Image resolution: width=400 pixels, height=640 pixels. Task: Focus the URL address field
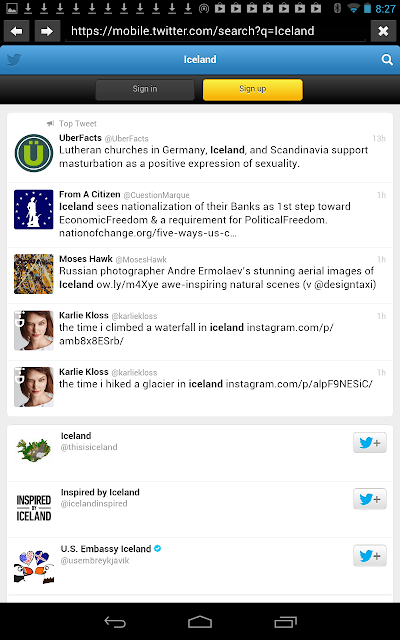pos(215,31)
